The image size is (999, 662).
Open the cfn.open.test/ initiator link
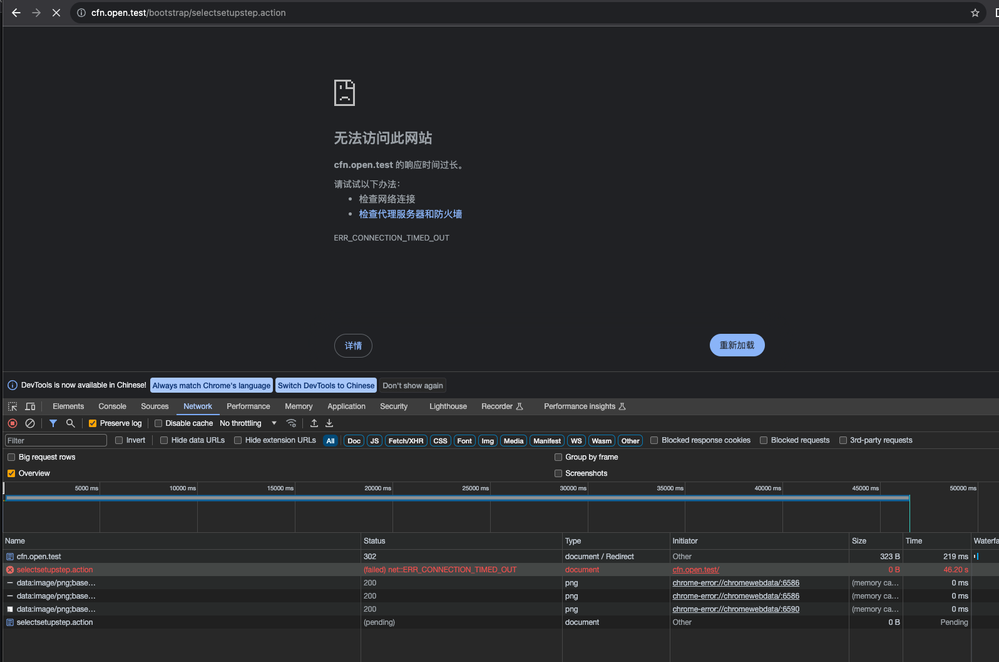(x=696, y=570)
